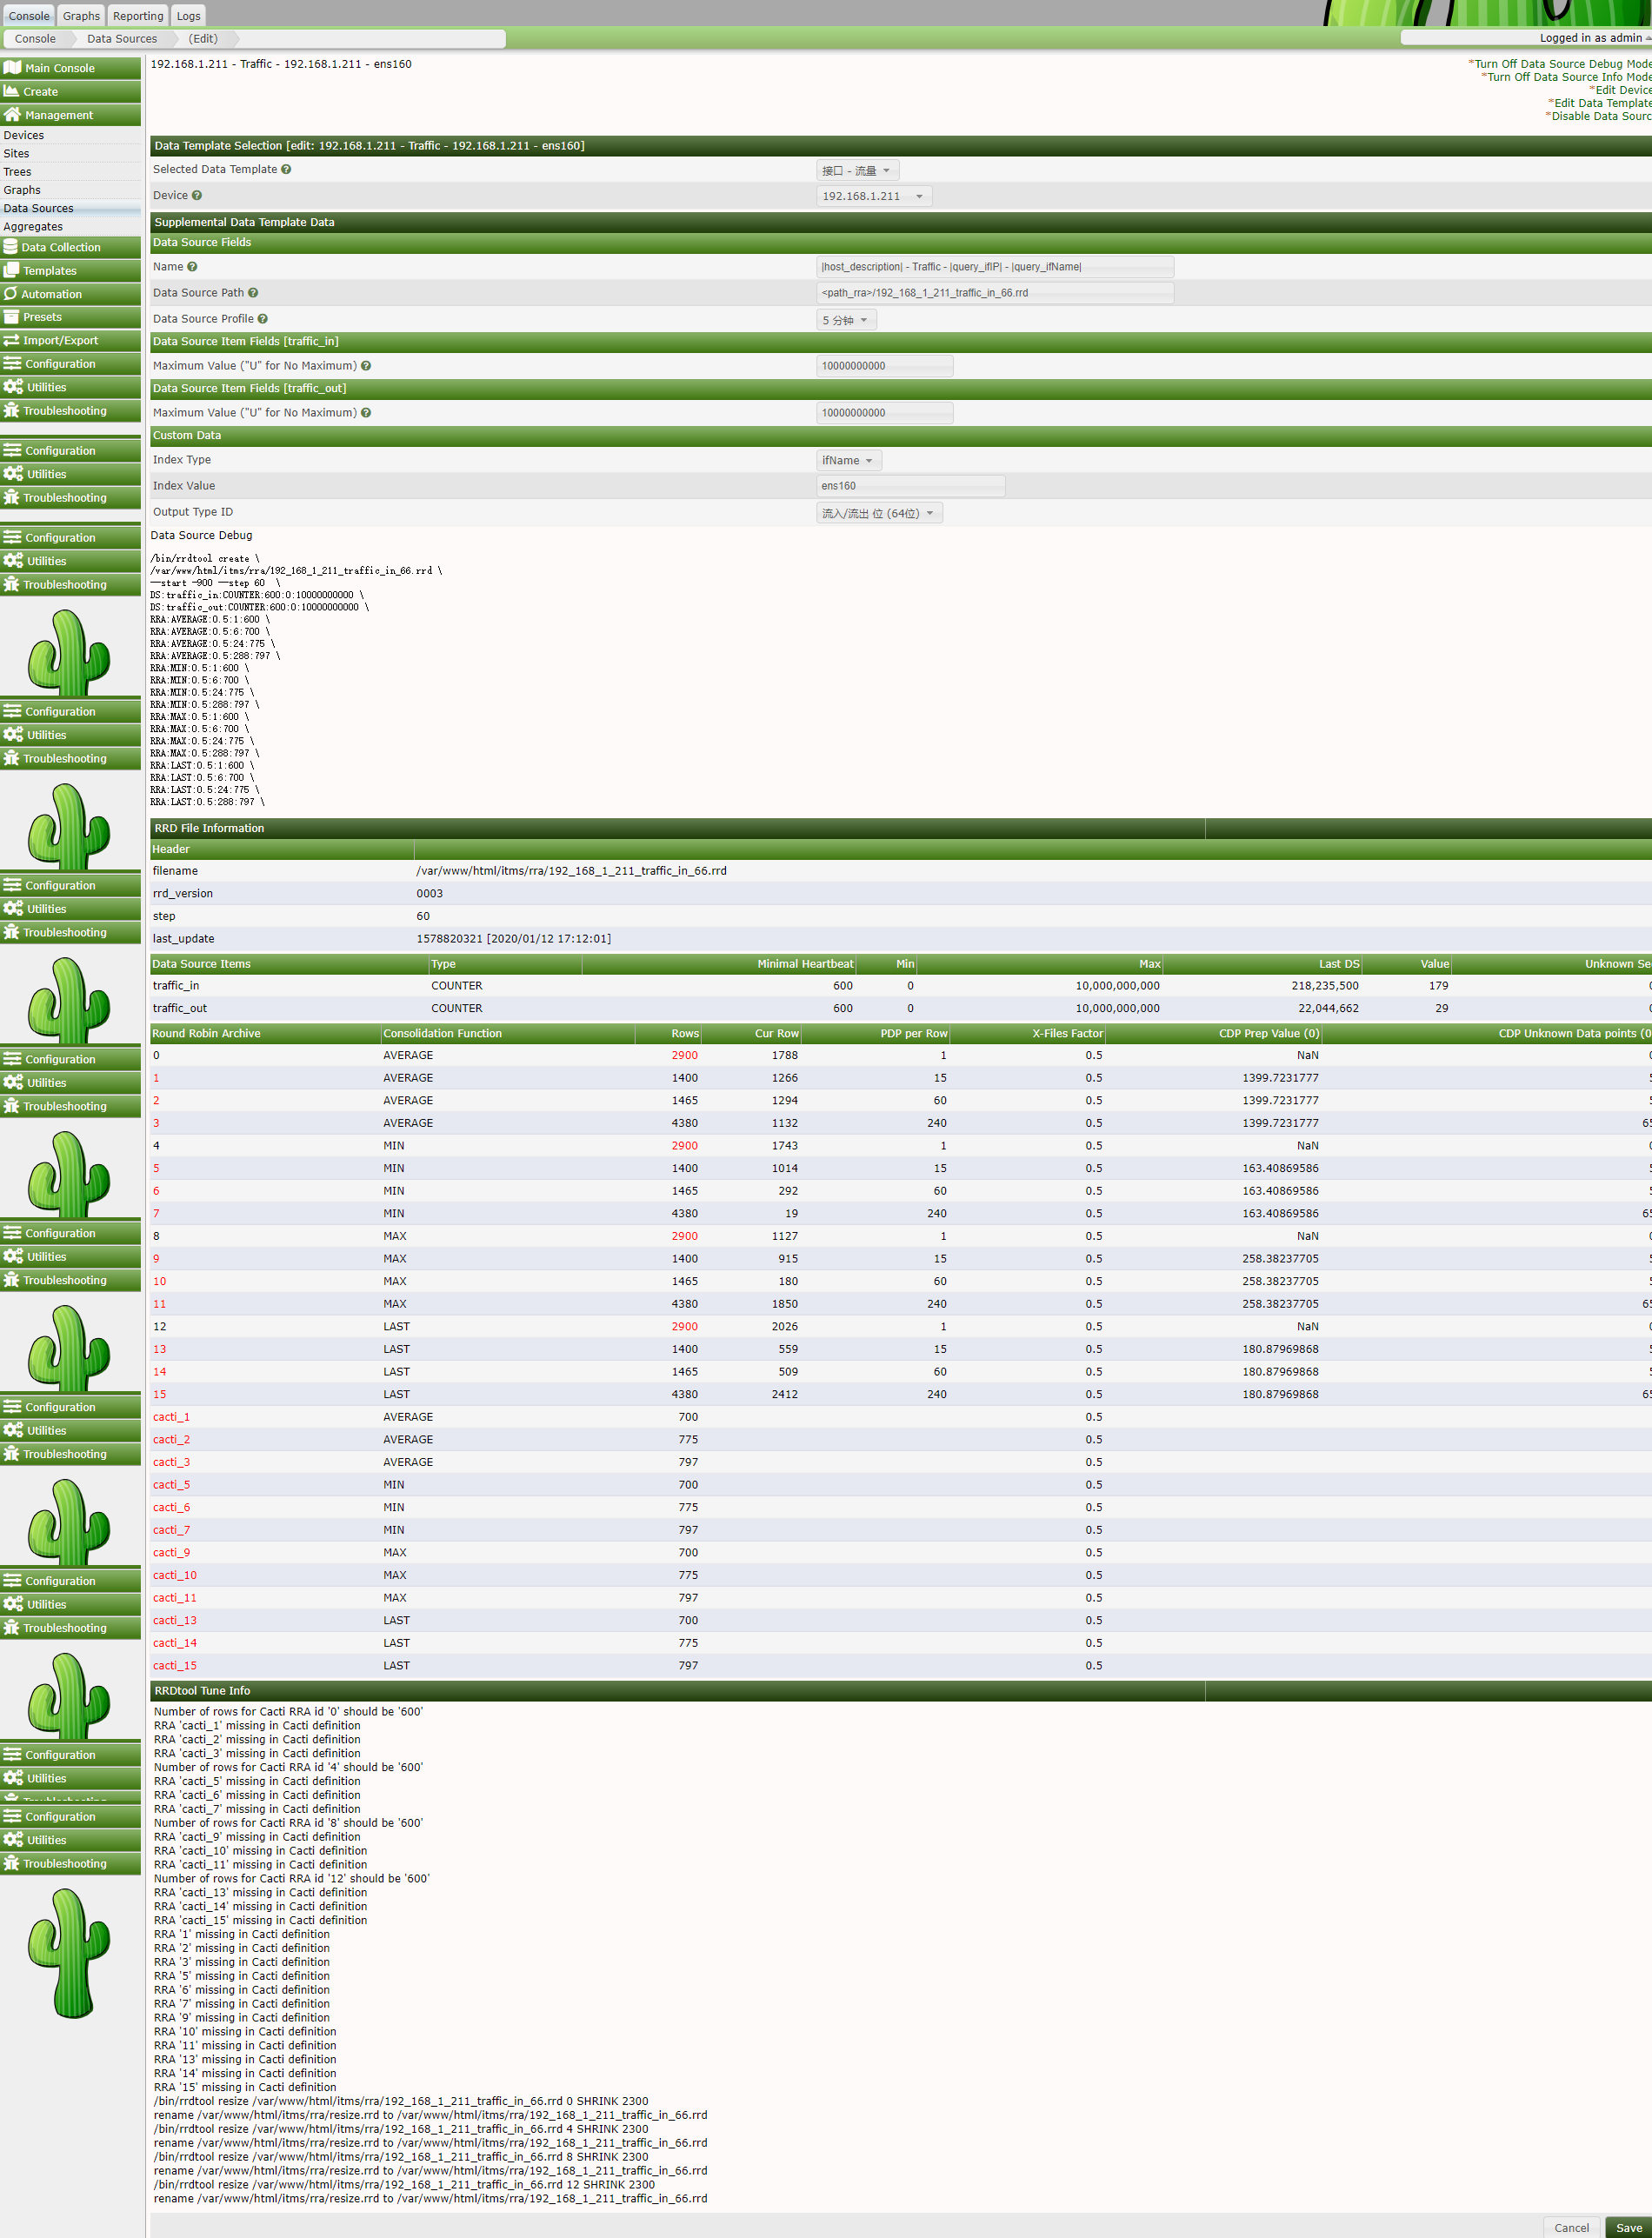Show help for traffic_in Maximum Value
Image resolution: width=1652 pixels, height=2238 pixels.
[366, 366]
